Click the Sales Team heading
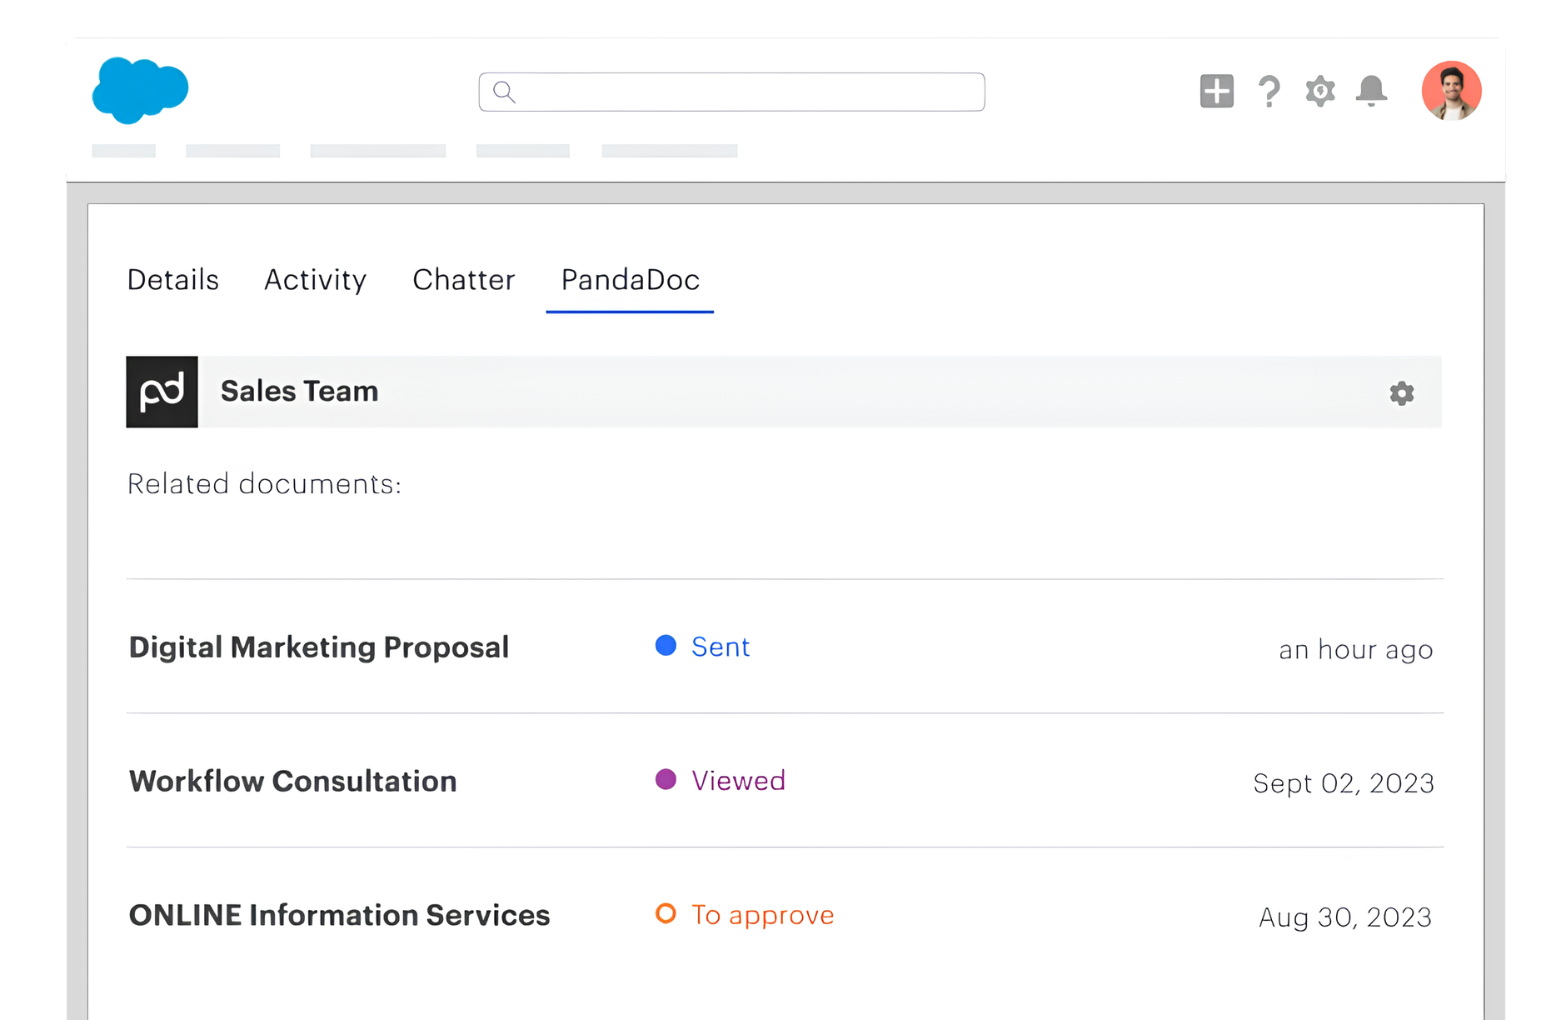The width and height of the screenshot is (1566, 1020). tap(299, 391)
